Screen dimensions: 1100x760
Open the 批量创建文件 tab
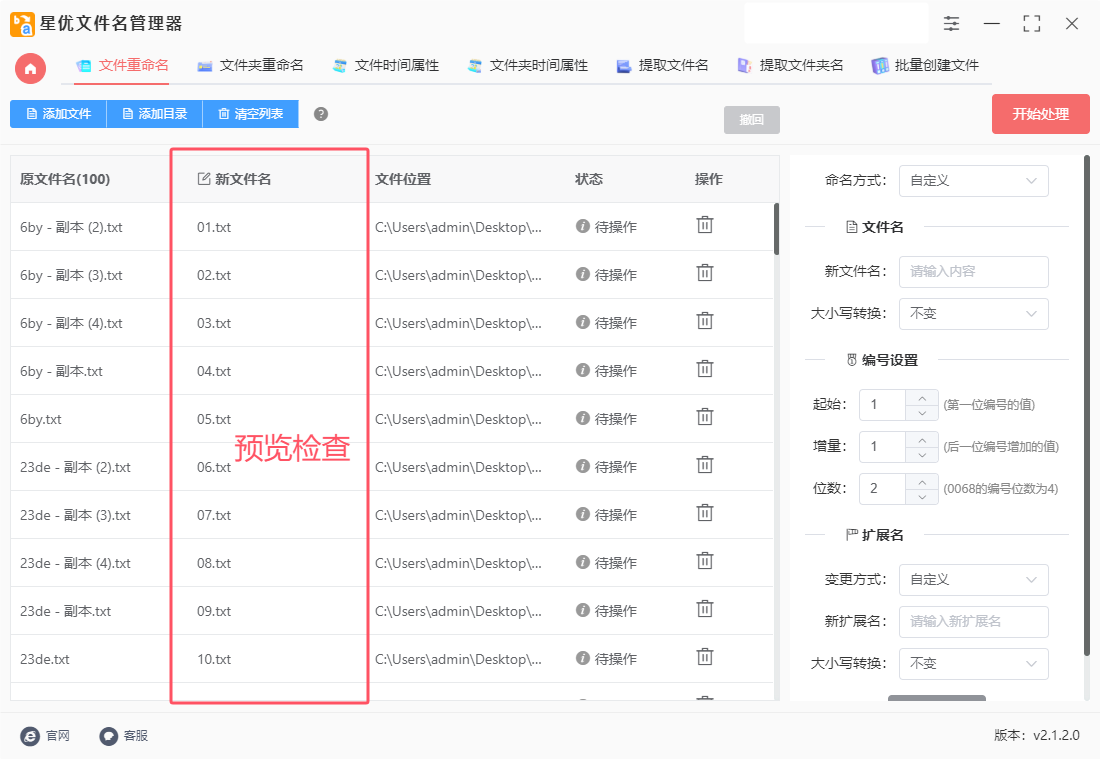(x=925, y=66)
